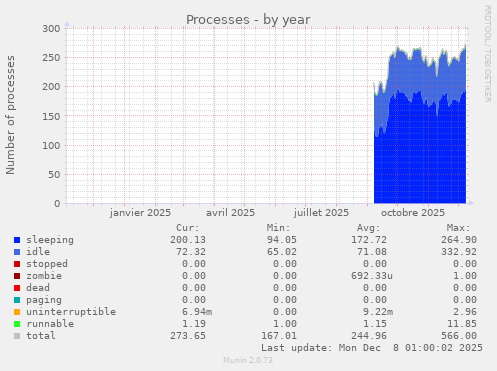Click the 'dead' legend label
497x371 pixels.
pos(38,288)
